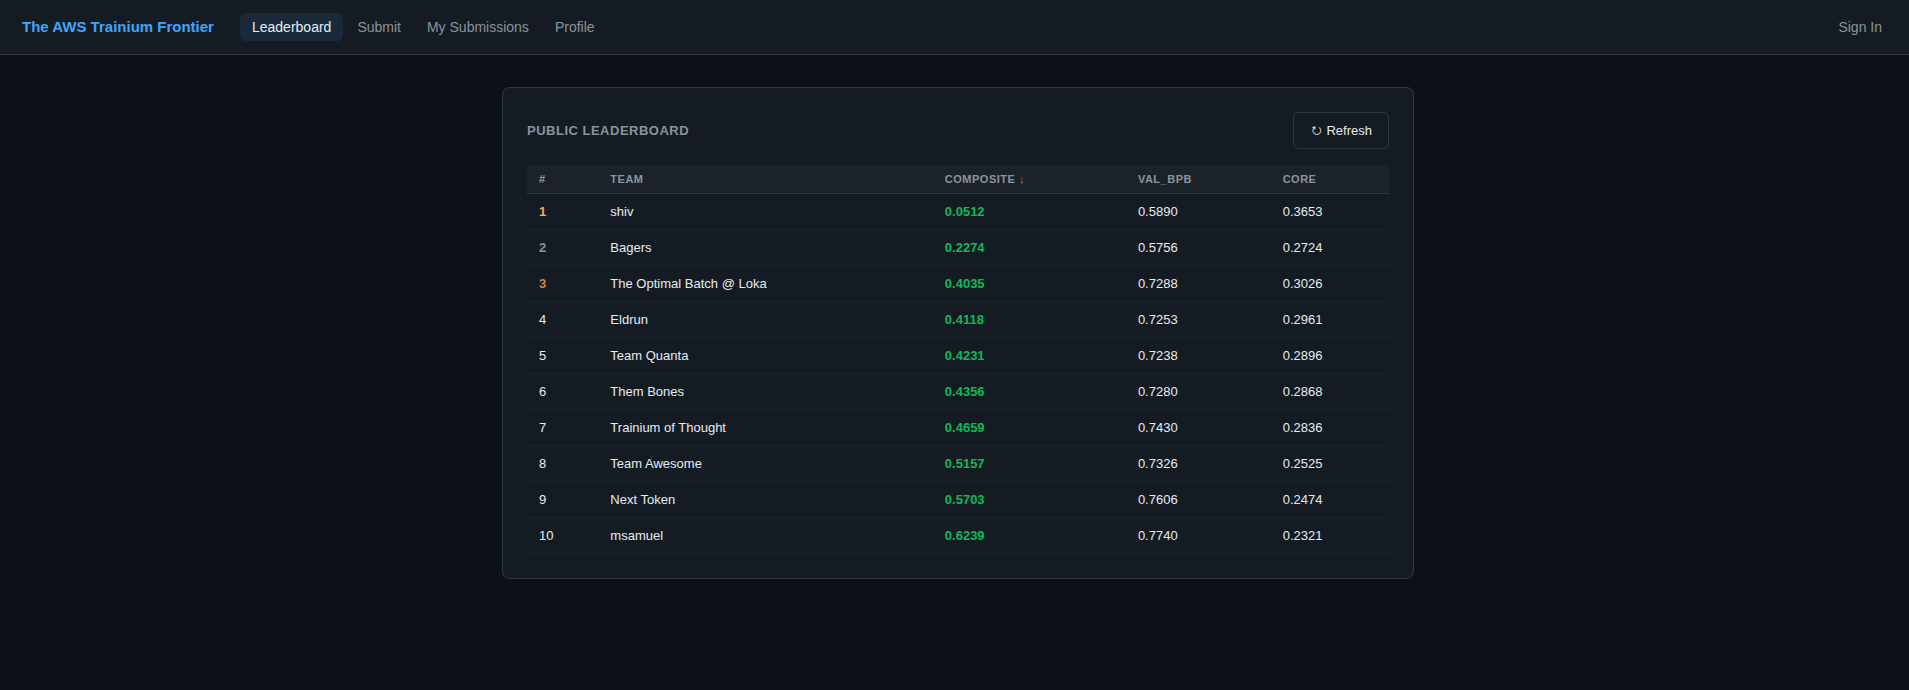Select Them Bones team name
The image size is (1909, 690).
pos(647,392)
